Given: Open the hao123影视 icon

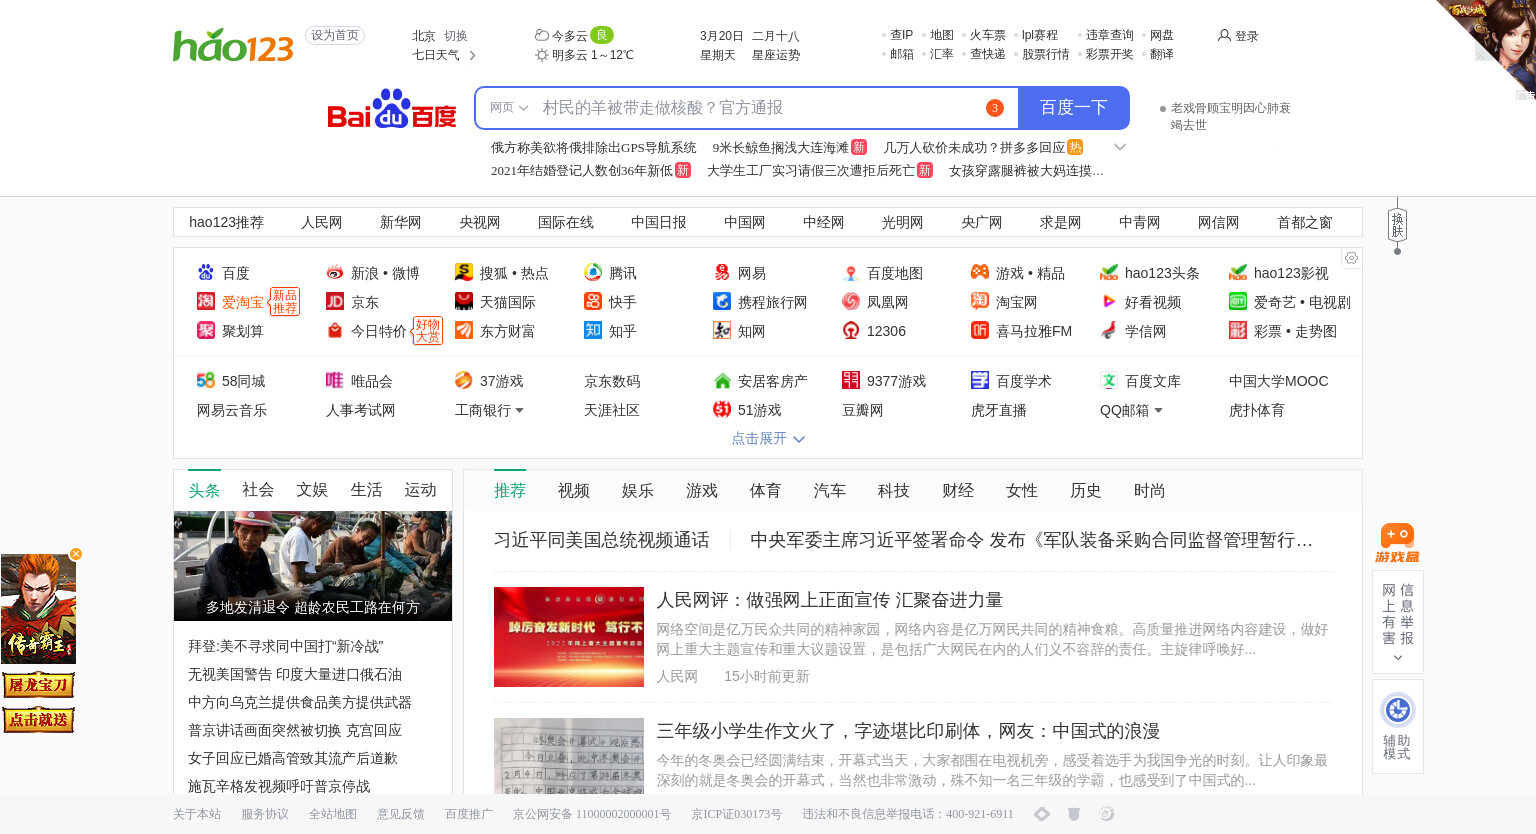Looking at the screenshot, I should pyautogui.click(x=1238, y=272).
